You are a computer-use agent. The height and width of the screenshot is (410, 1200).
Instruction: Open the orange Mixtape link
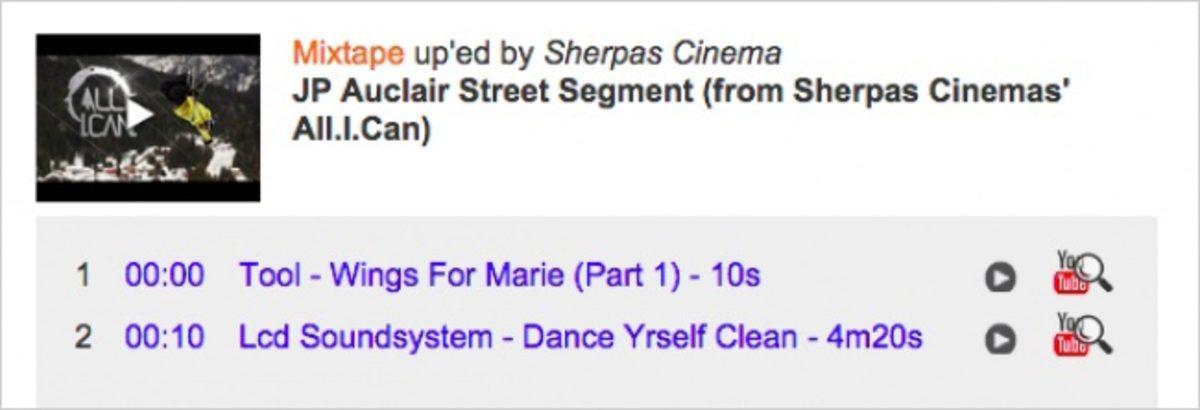pos(348,53)
